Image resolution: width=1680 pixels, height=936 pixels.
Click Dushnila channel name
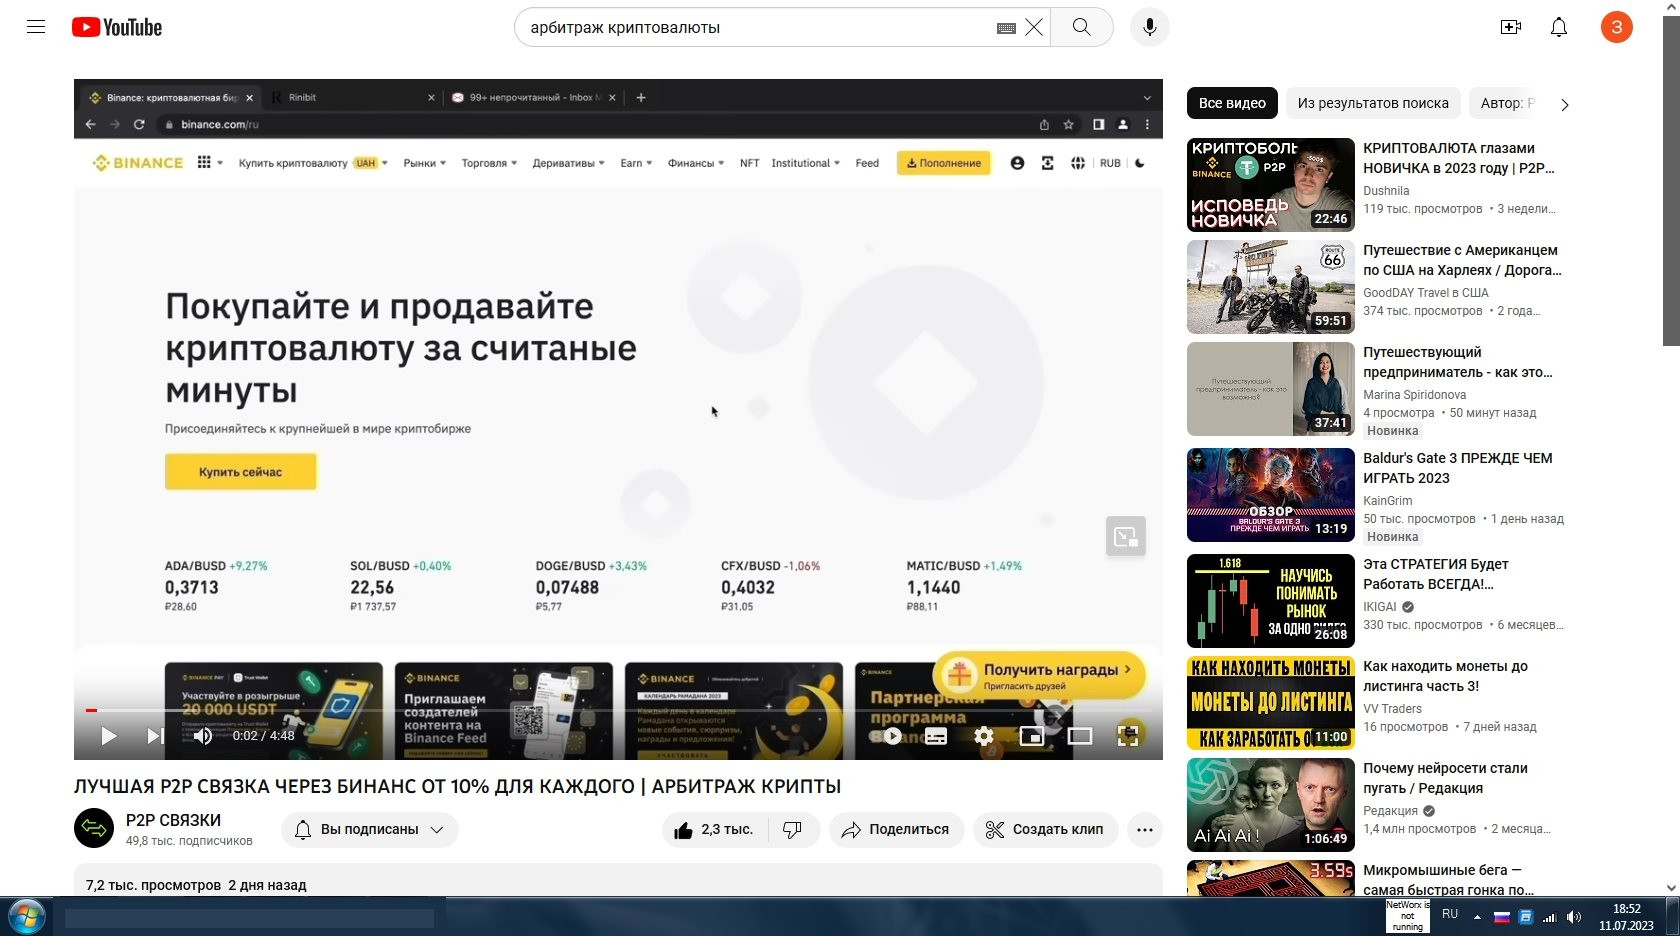[1386, 191]
